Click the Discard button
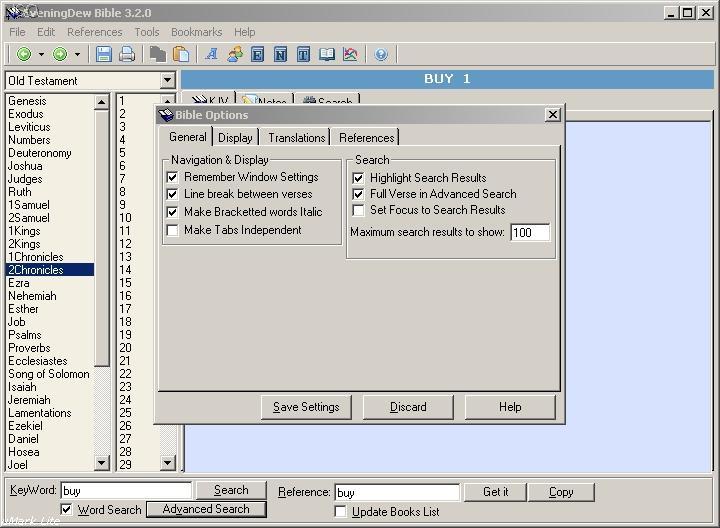The image size is (720, 528). coord(408,407)
